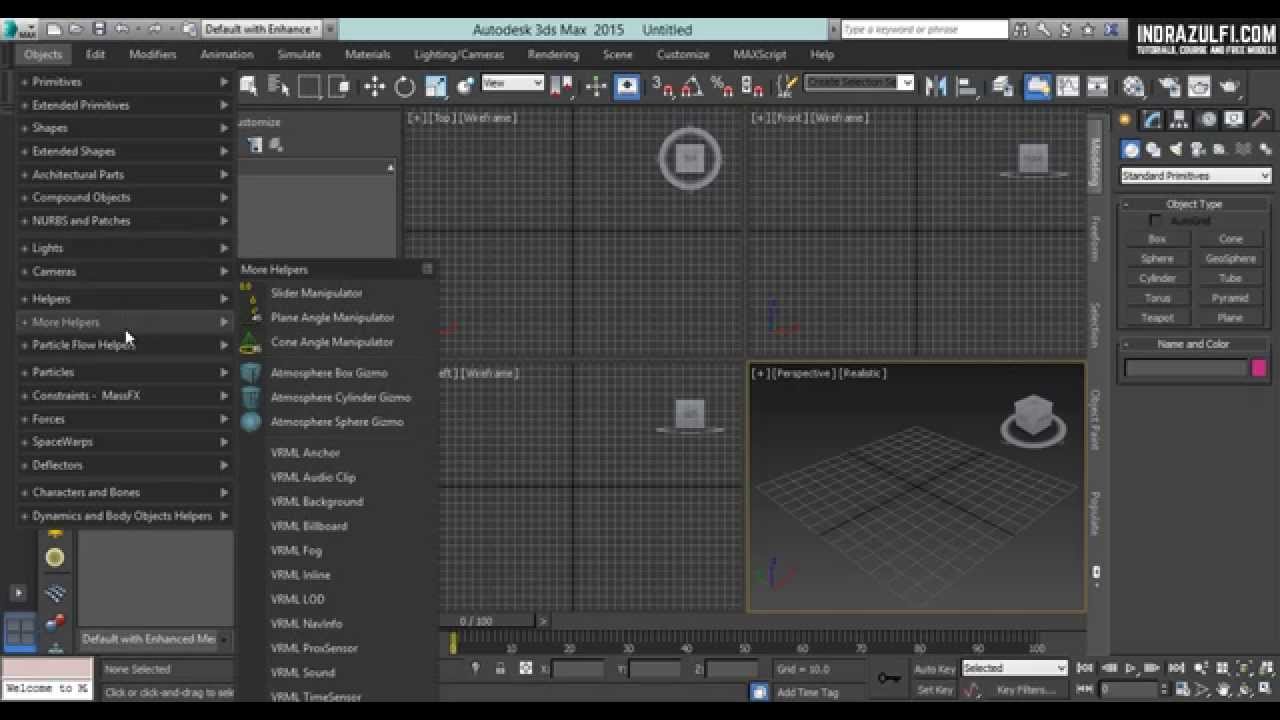Choose the Rectangular Selection Region icon
The height and width of the screenshot is (720, 1280).
coord(309,87)
